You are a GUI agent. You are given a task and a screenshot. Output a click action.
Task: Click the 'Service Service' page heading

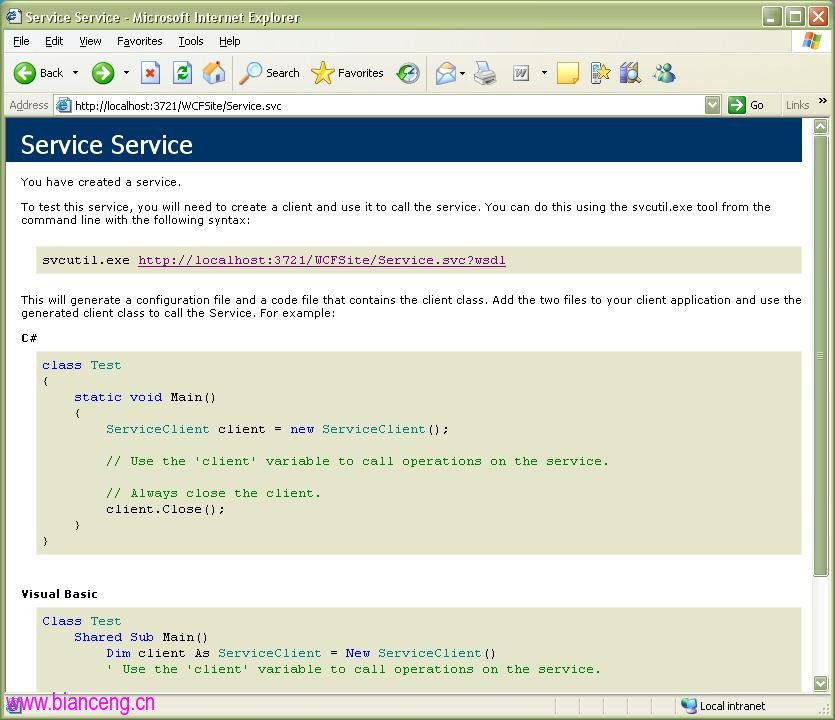107,145
